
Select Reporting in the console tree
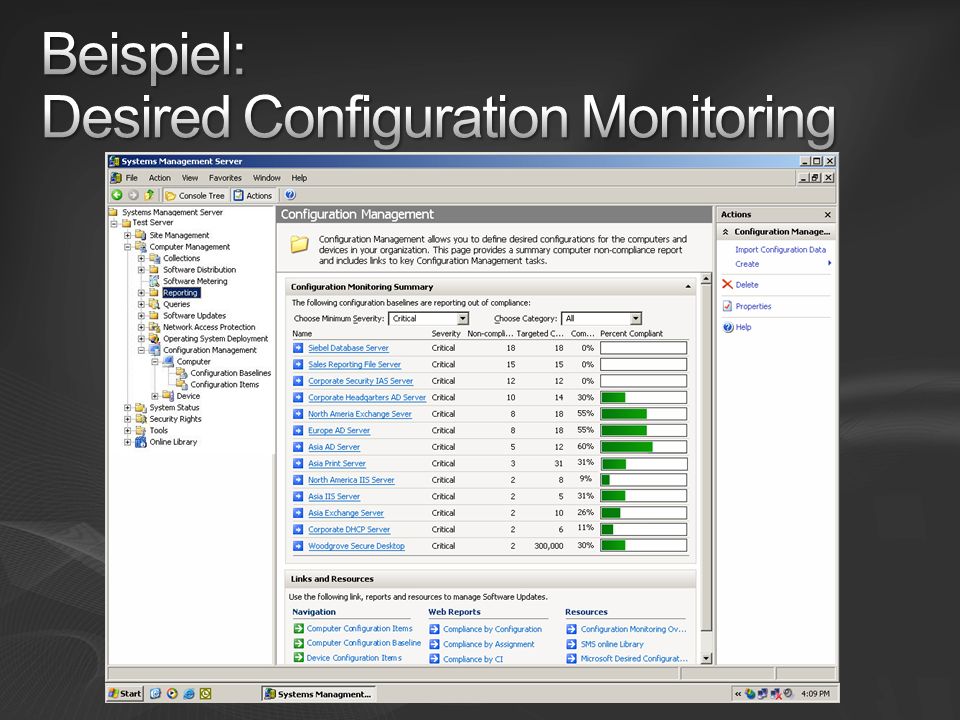pyautogui.click(x=181, y=293)
